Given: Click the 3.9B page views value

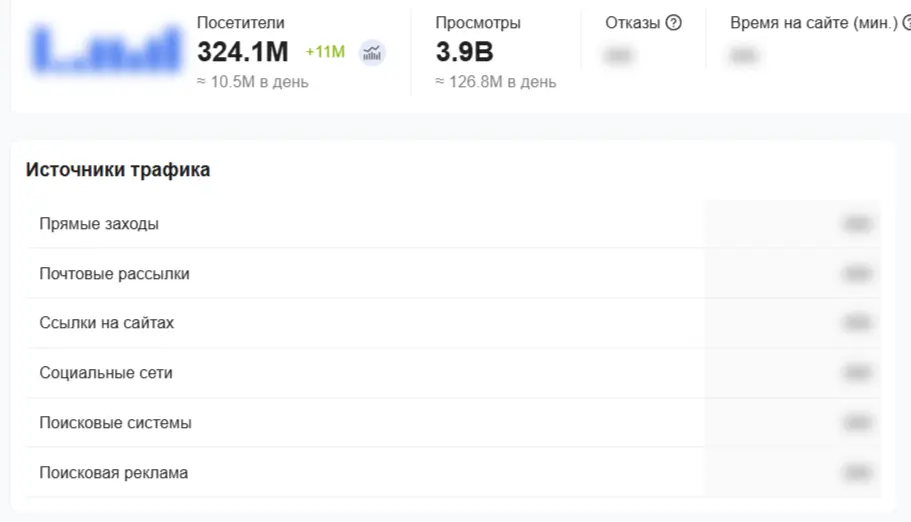Looking at the screenshot, I should coord(464,52).
